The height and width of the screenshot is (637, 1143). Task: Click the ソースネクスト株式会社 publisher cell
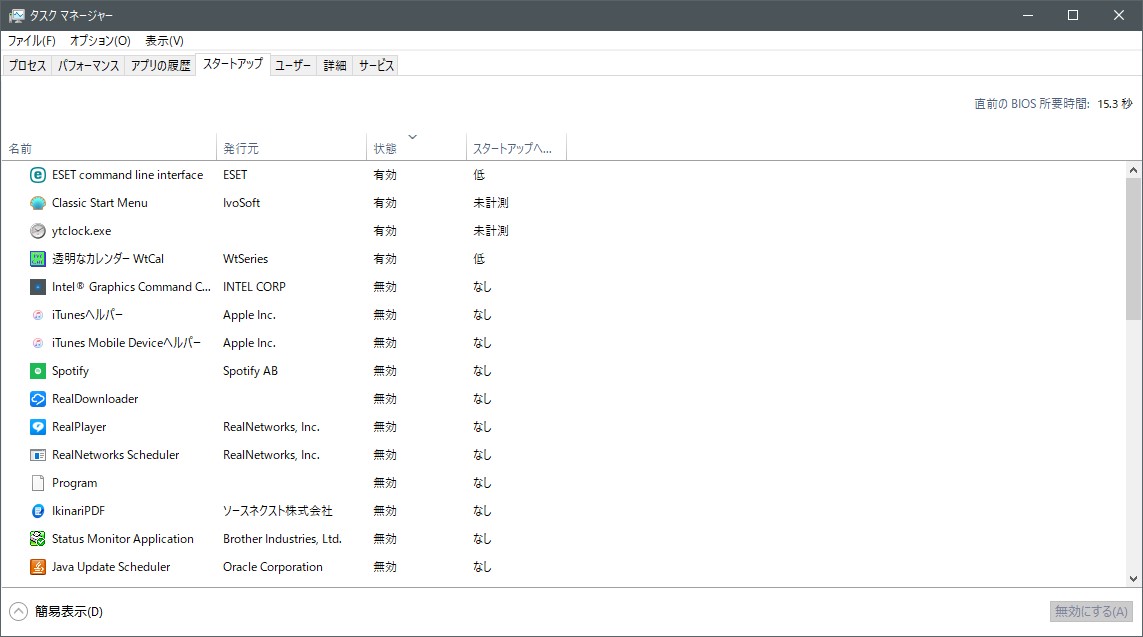[278, 511]
